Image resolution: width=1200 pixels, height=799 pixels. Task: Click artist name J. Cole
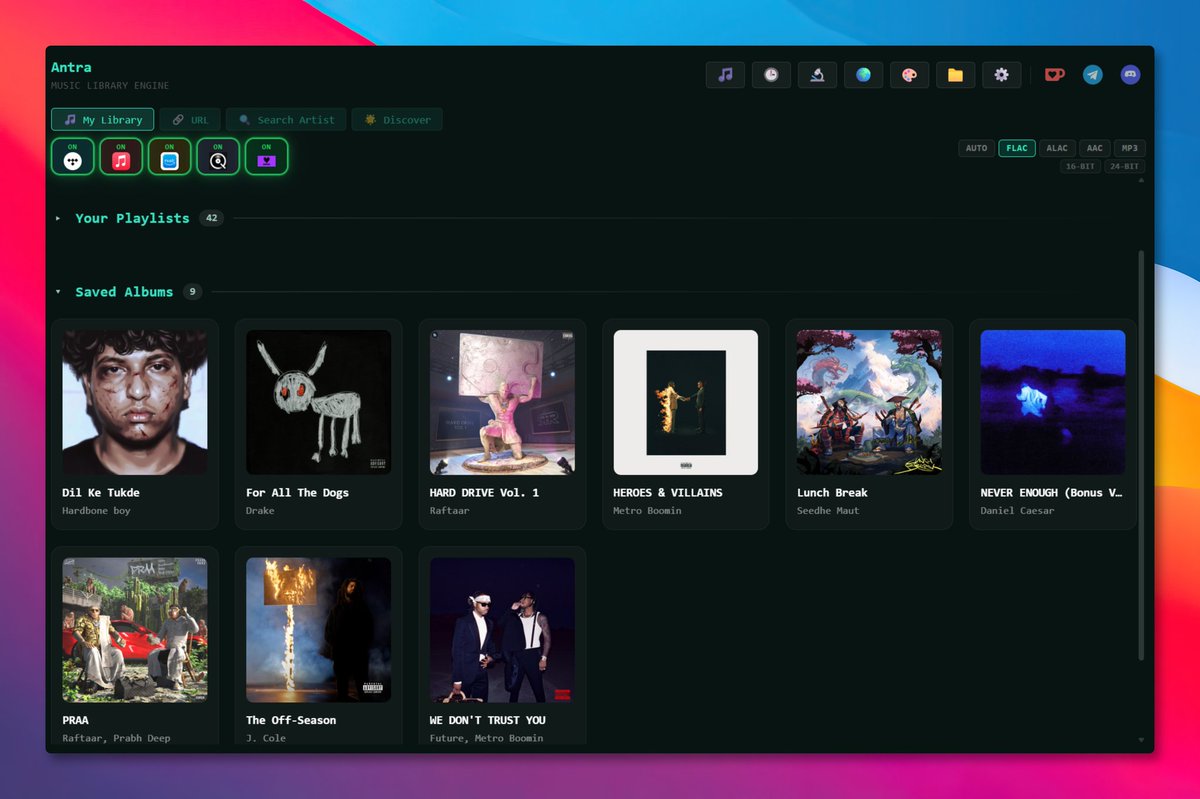tap(266, 738)
